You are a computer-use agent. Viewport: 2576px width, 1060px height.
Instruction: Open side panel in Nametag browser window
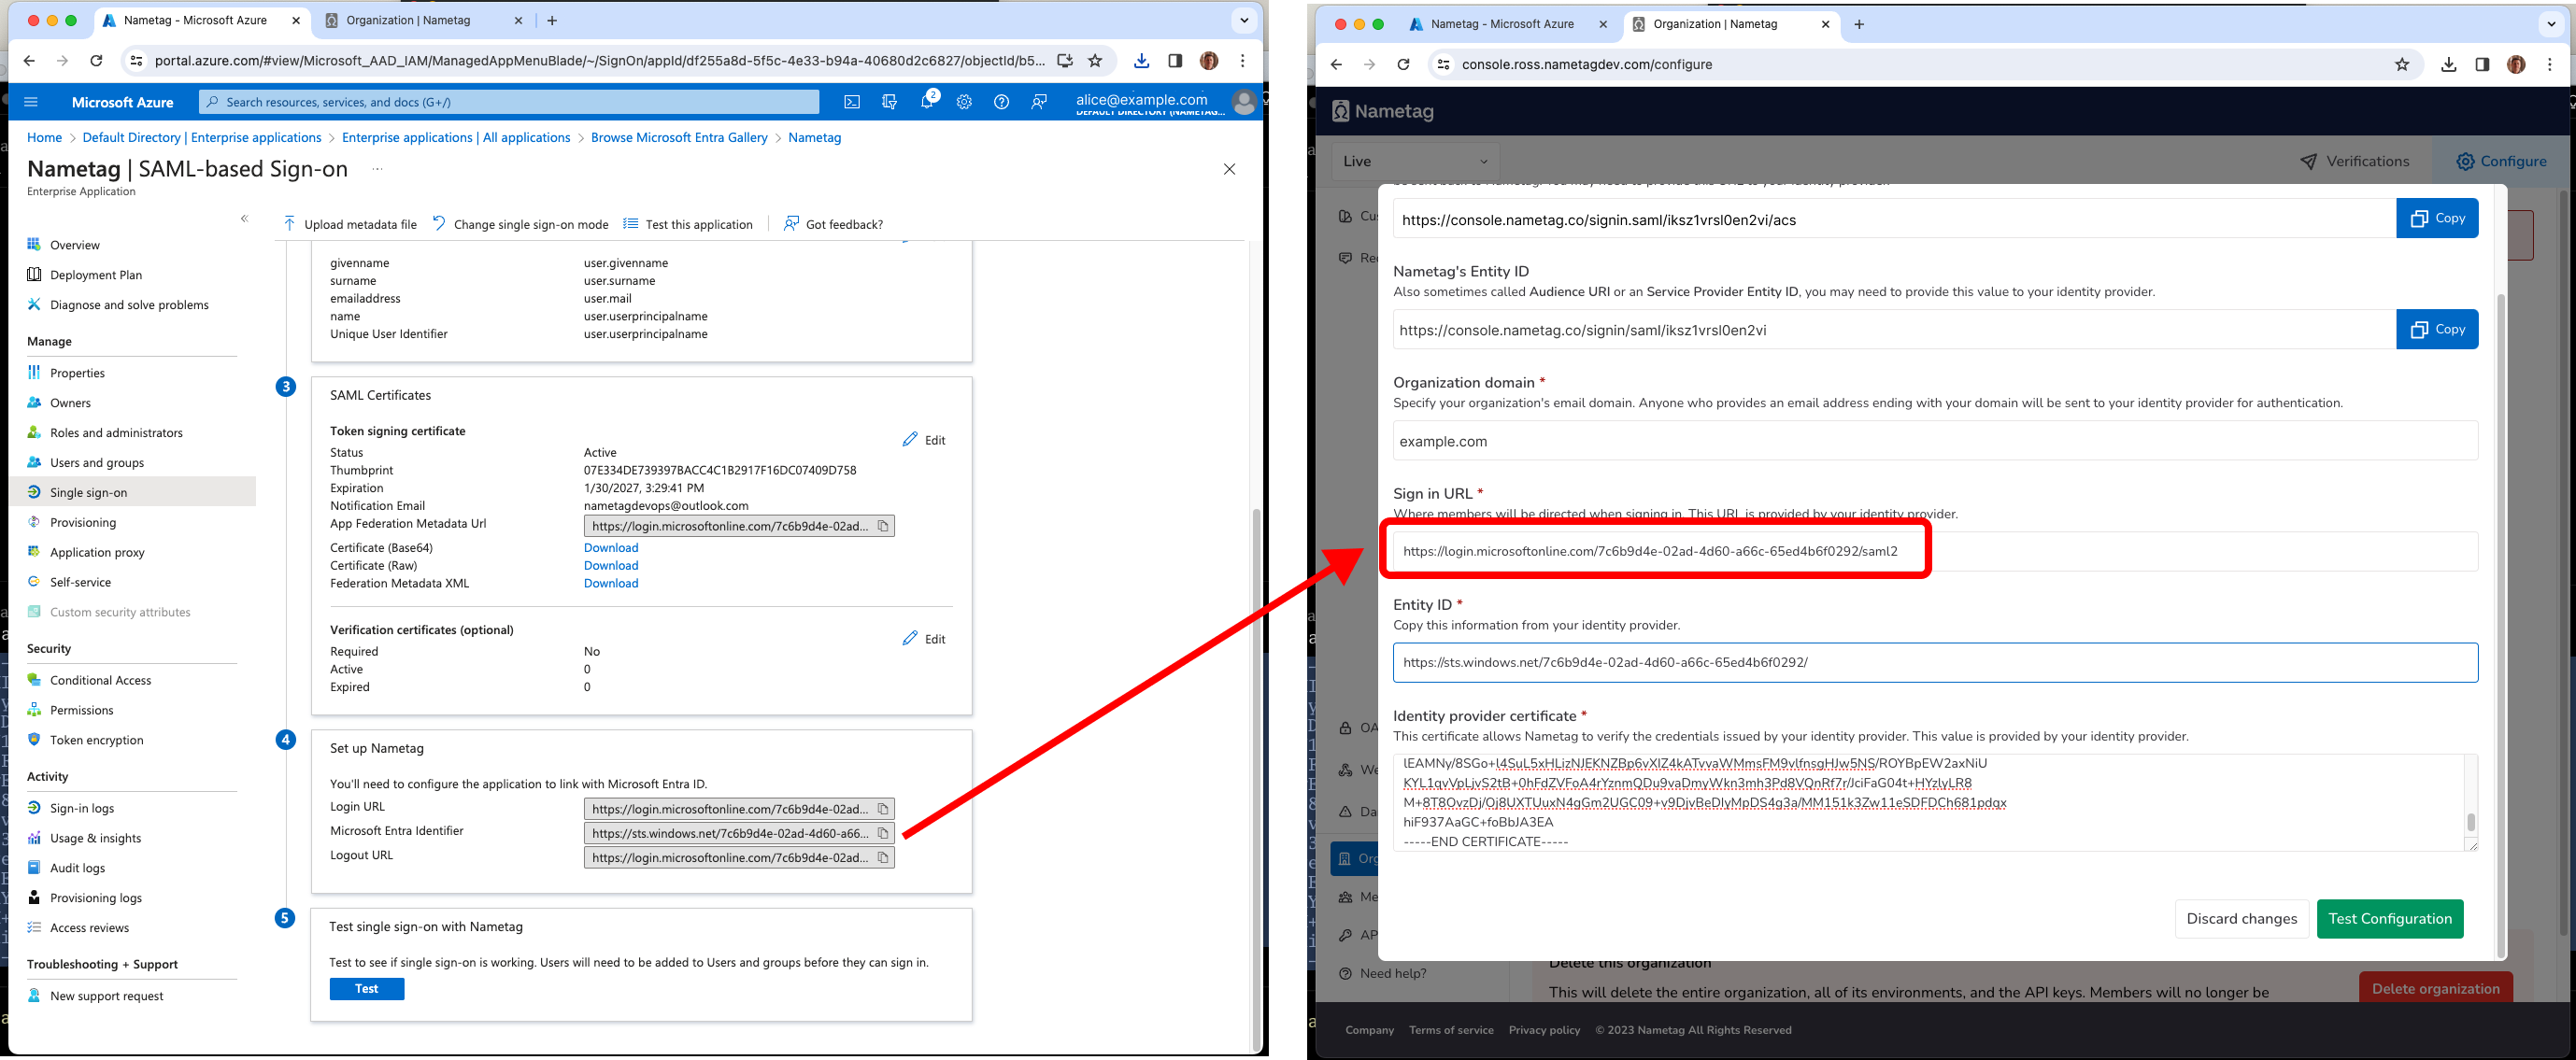click(x=2482, y=65)
